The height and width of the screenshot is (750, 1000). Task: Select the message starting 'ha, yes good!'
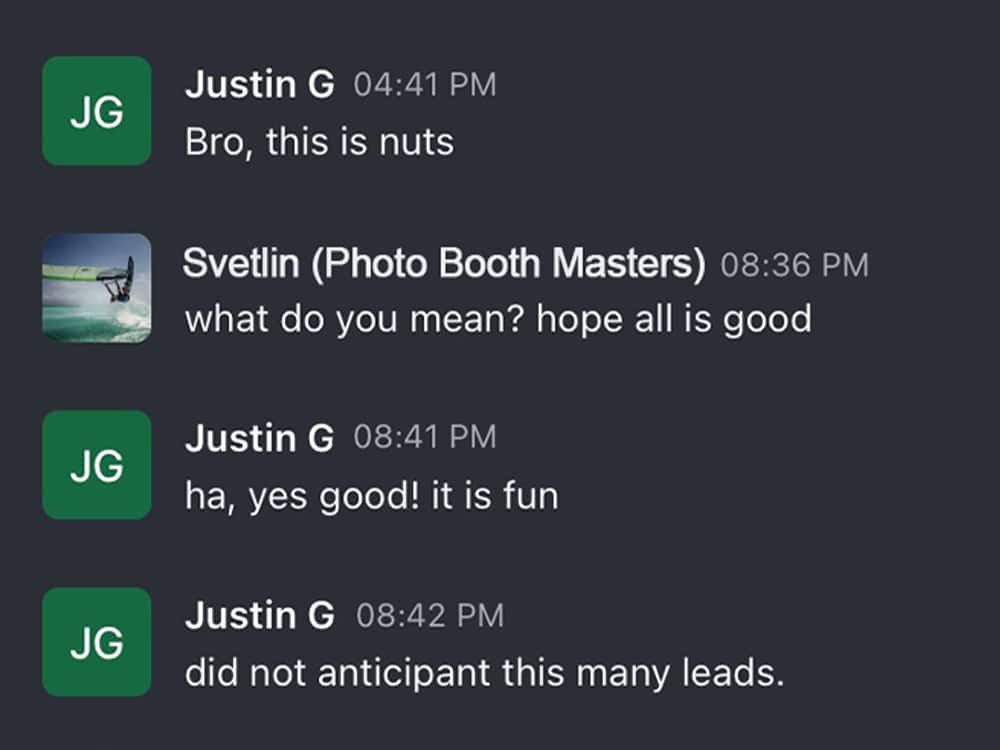pyautogui.click(x=372, y=496)
